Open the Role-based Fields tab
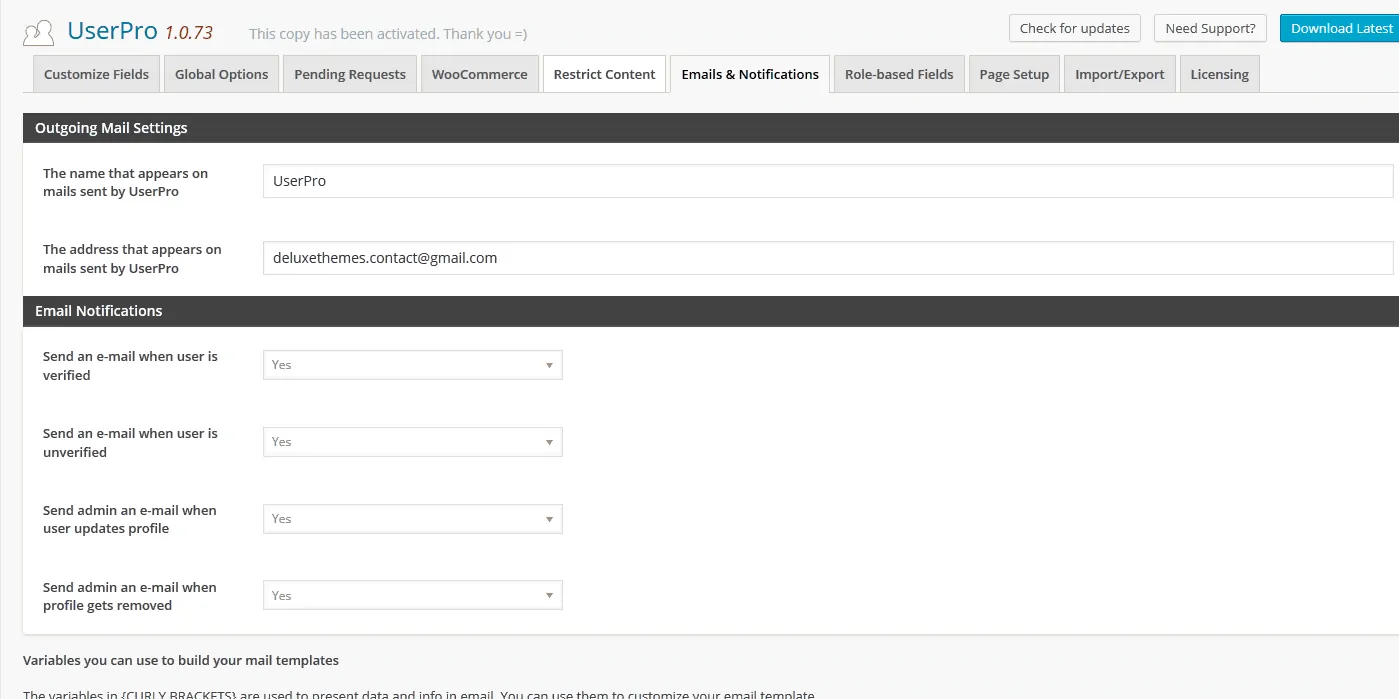This screenshot has height=699, width=1399. point(899,74)
